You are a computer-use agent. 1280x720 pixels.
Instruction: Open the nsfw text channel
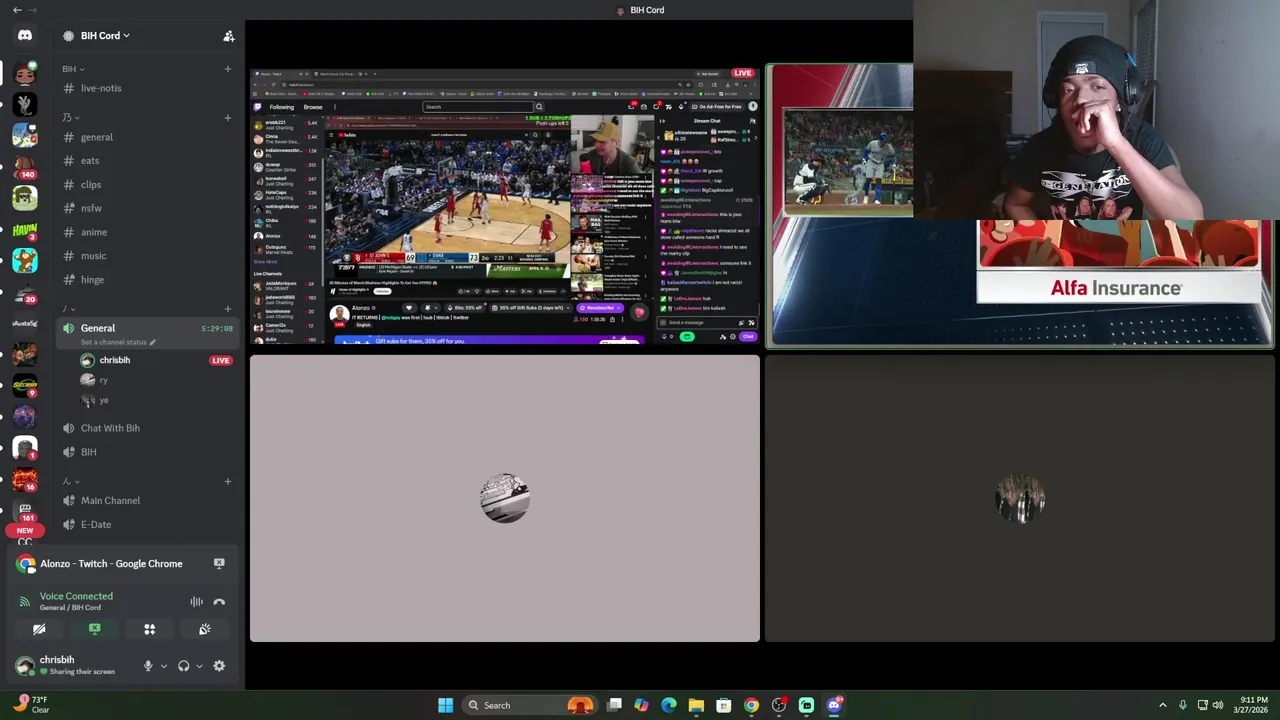click(x=145, y=208)
